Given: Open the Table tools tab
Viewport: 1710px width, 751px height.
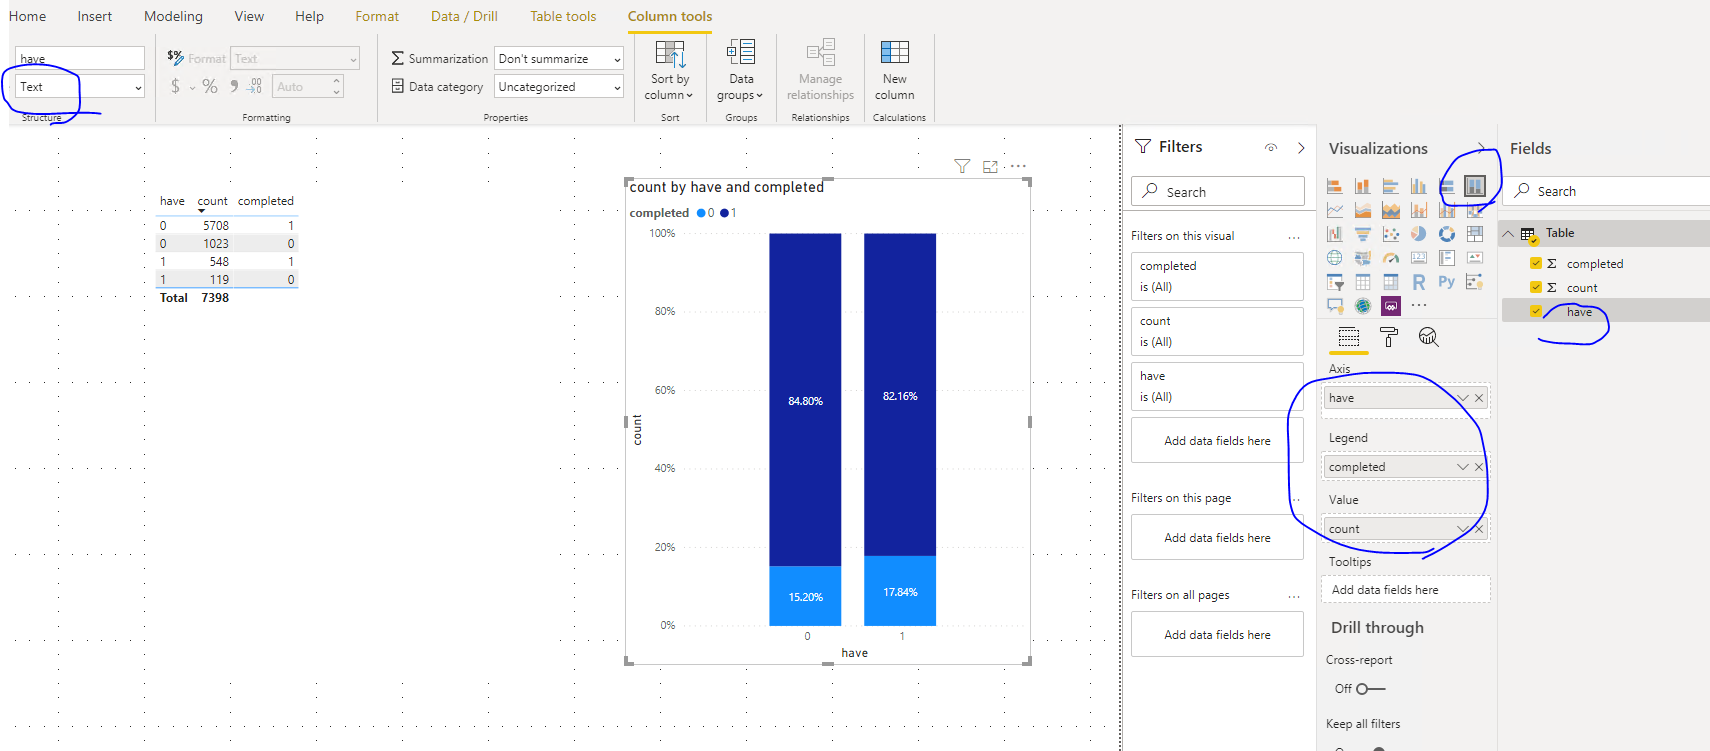Looking at the screenshot, I should (x=563, y=16).
